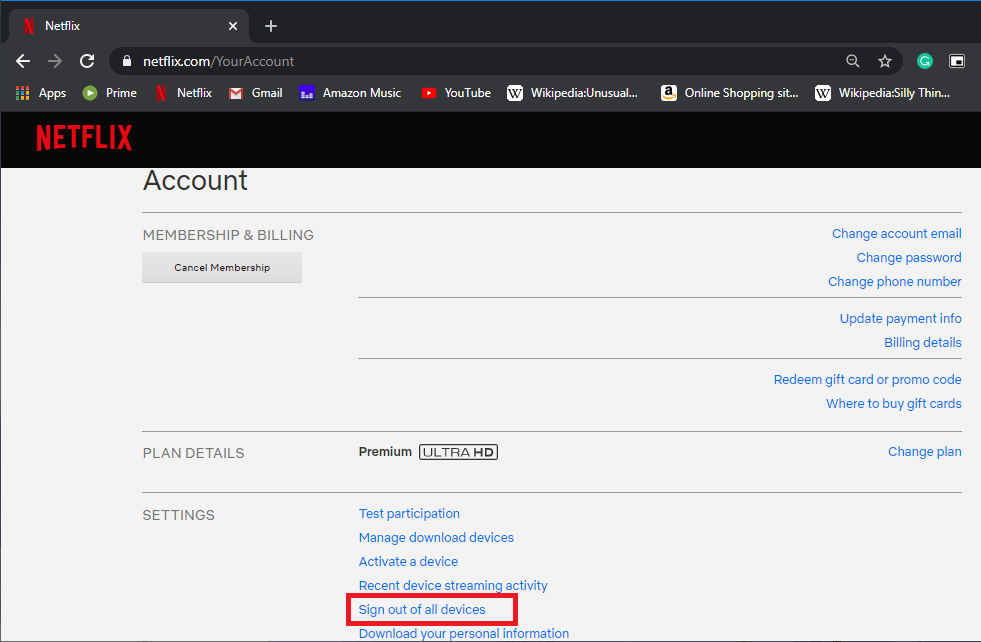Click the padlock site info icon
This screenshot has height=642, width=981.
tap(127, 61)
